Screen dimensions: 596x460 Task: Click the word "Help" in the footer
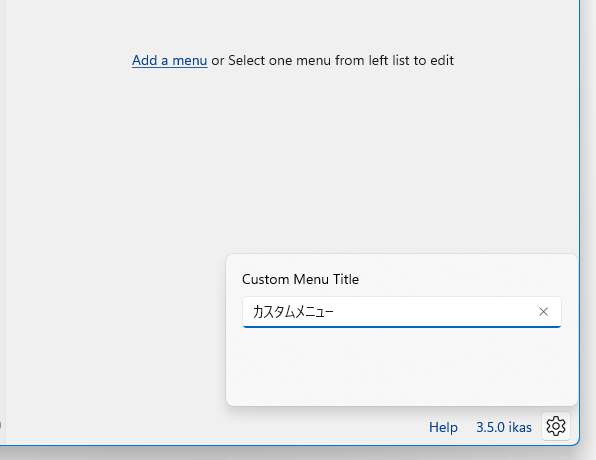coord(443,427)
